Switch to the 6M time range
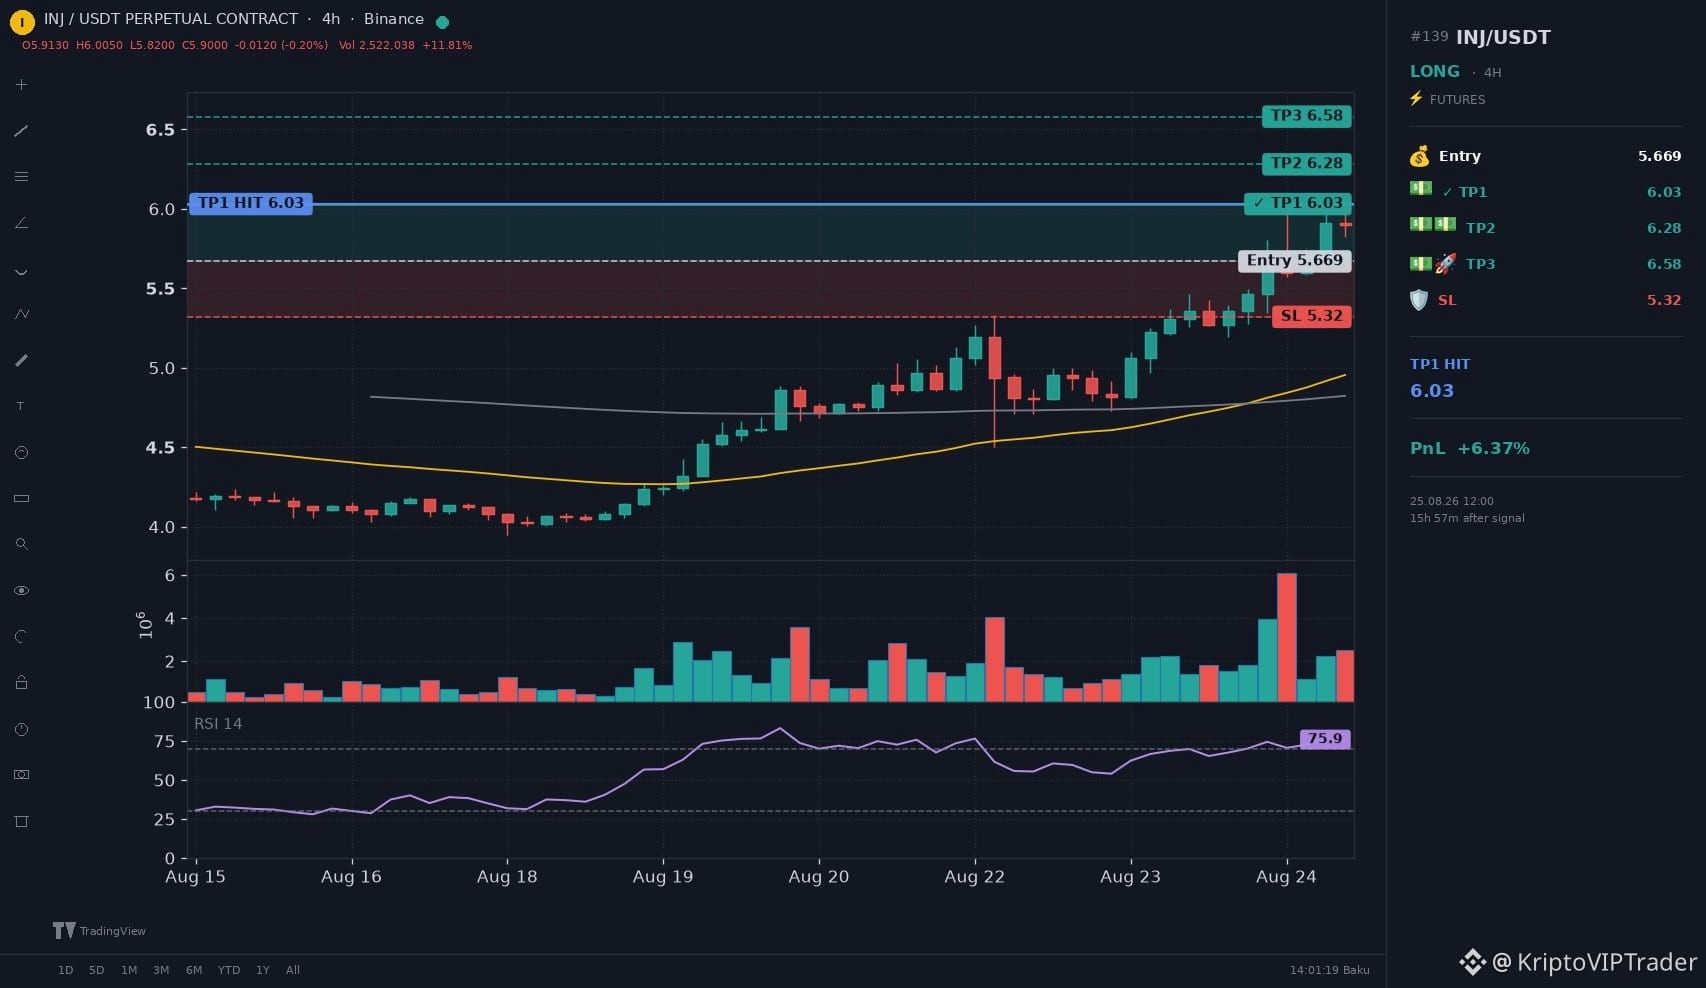This screenshot has width=1706, height=988. point(194,970)
